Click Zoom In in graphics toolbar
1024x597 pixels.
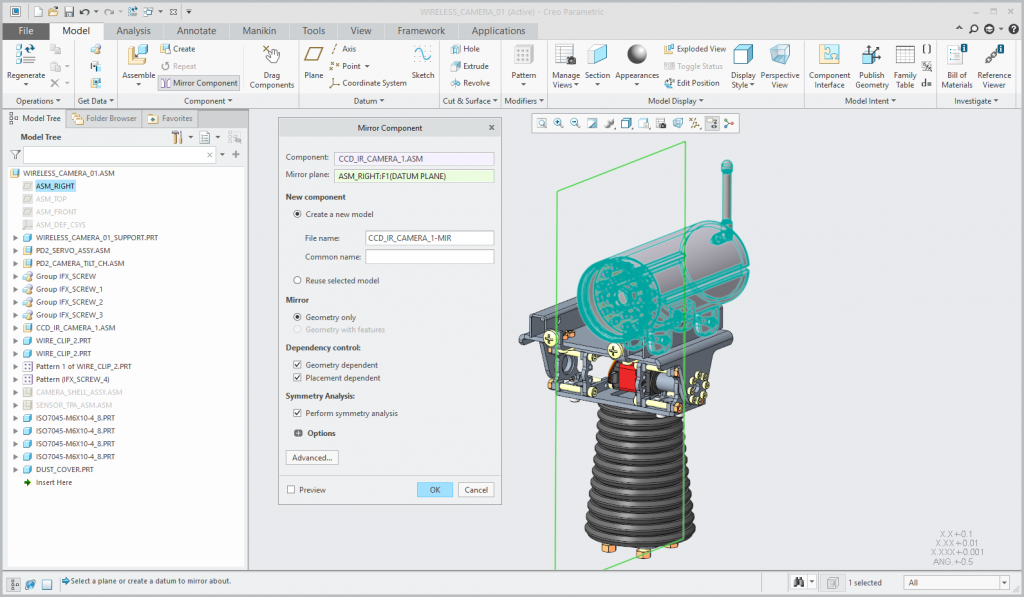click(x=558, y=123)
